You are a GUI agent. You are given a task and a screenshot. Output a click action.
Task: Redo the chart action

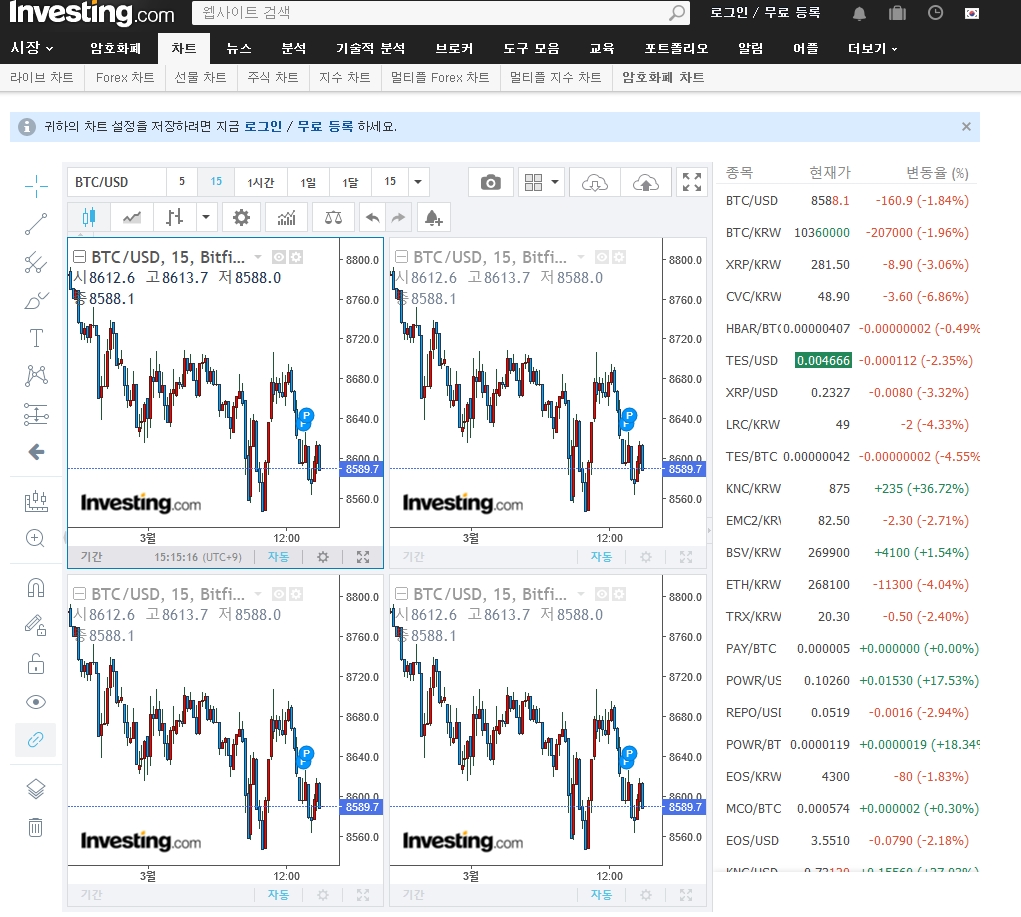point(398,218)
